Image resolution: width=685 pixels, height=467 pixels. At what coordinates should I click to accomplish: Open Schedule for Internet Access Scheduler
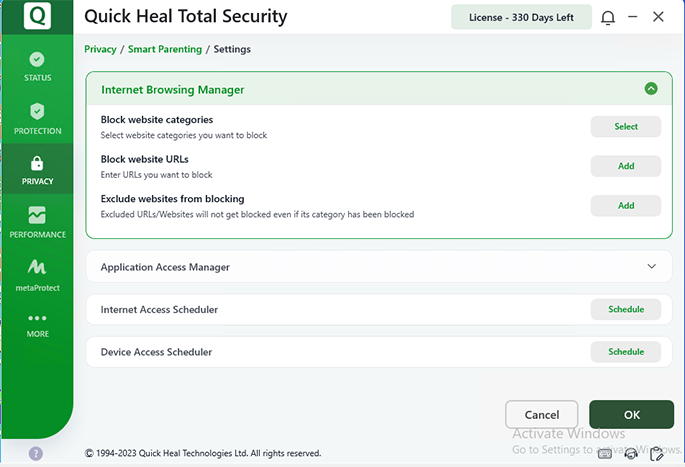click(625, 309)
